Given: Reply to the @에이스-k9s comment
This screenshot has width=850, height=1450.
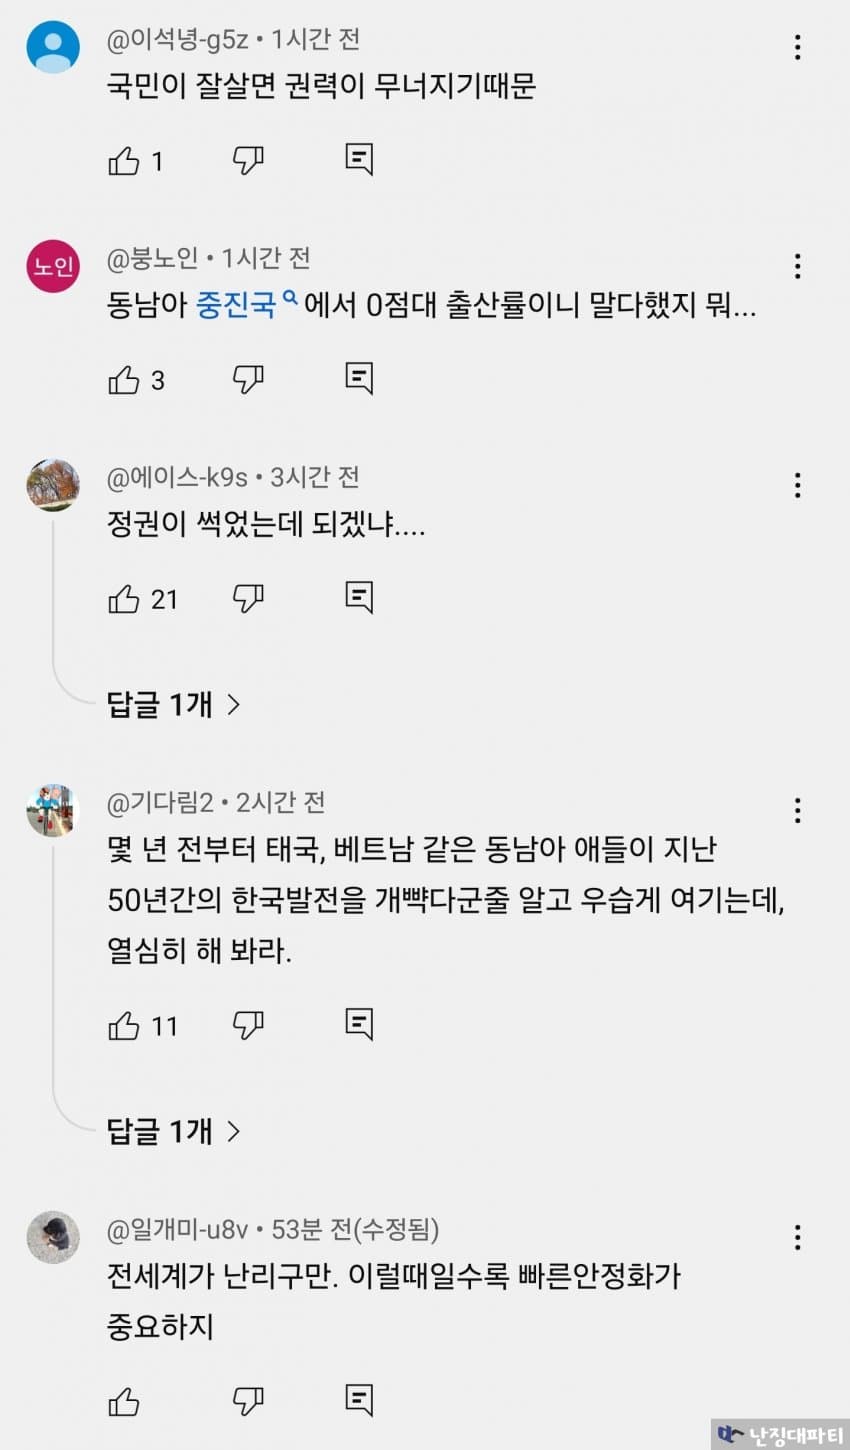Looking at the screenshot, I should tap(359, 598).
